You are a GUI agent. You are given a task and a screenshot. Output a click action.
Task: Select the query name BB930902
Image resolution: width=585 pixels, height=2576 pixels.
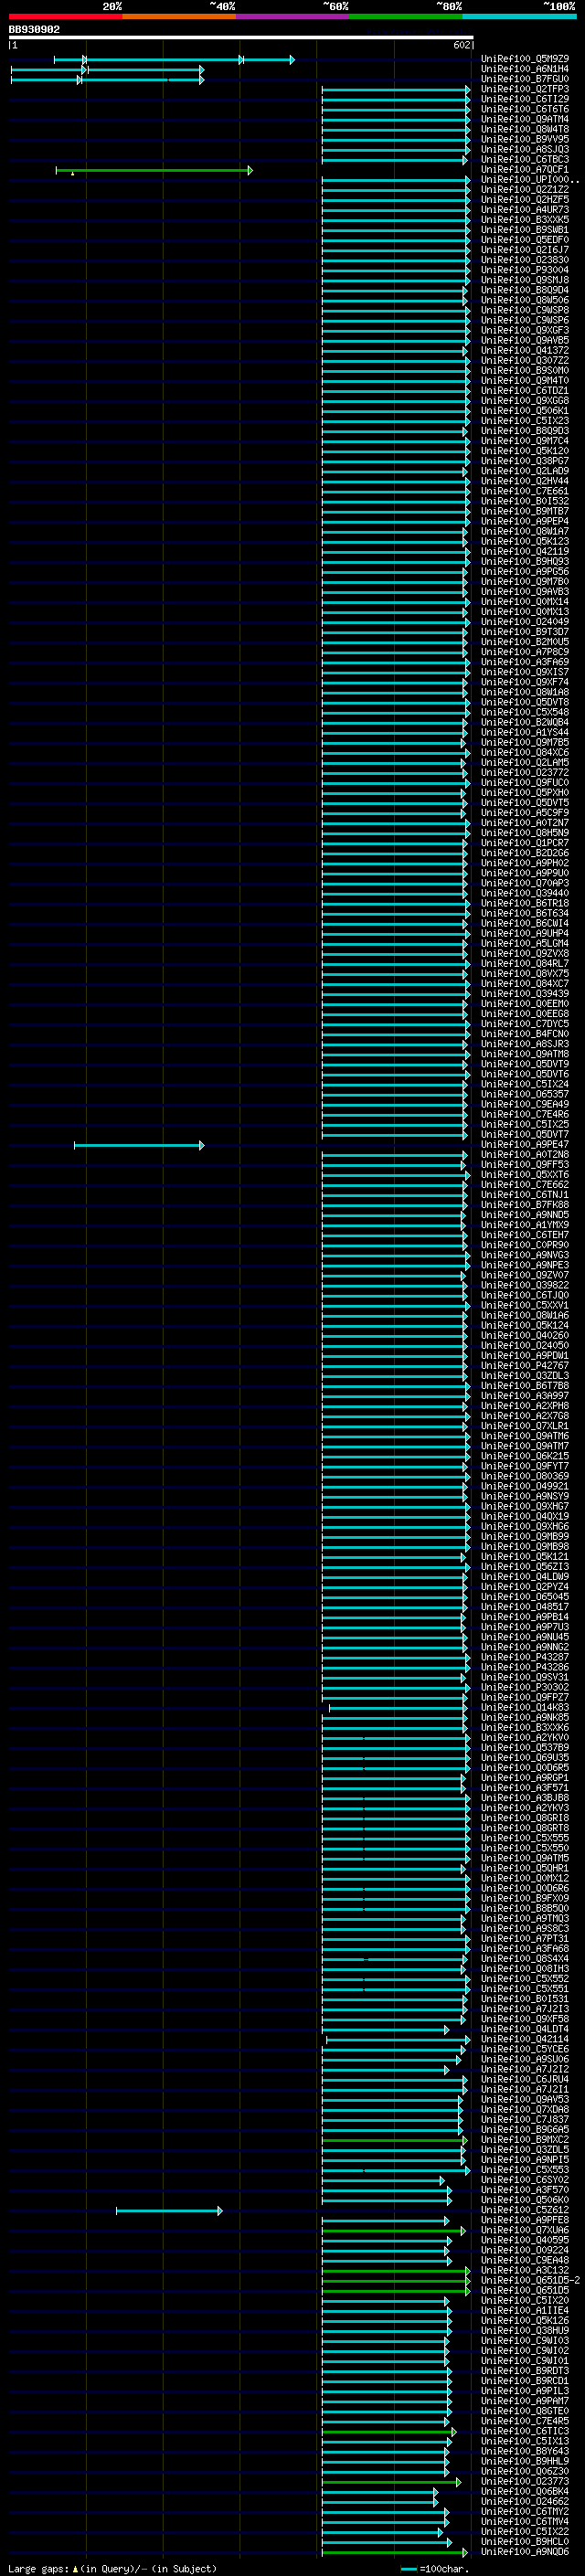pos(34,30)
